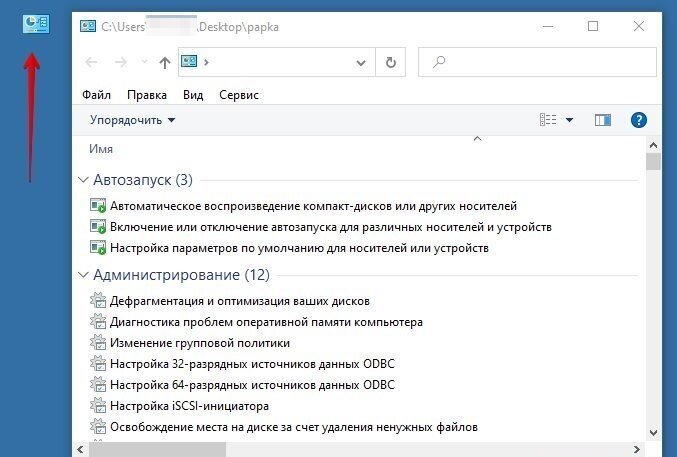Open Help with question mark icon
Screen dimensions: 677x457
click(639, 120)
